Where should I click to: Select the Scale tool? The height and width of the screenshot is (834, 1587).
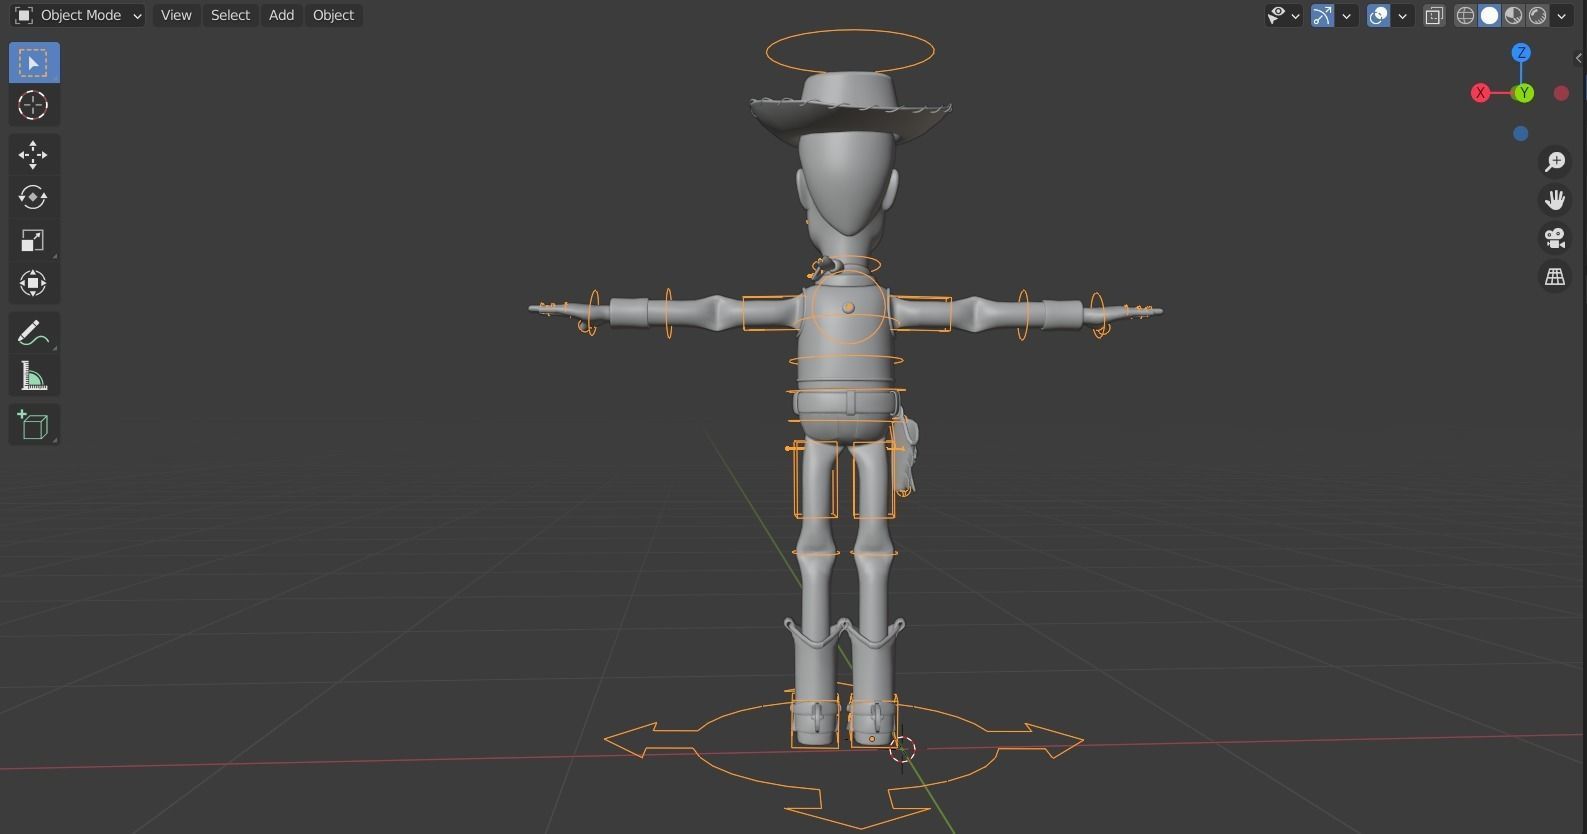(x=34, y=240)
